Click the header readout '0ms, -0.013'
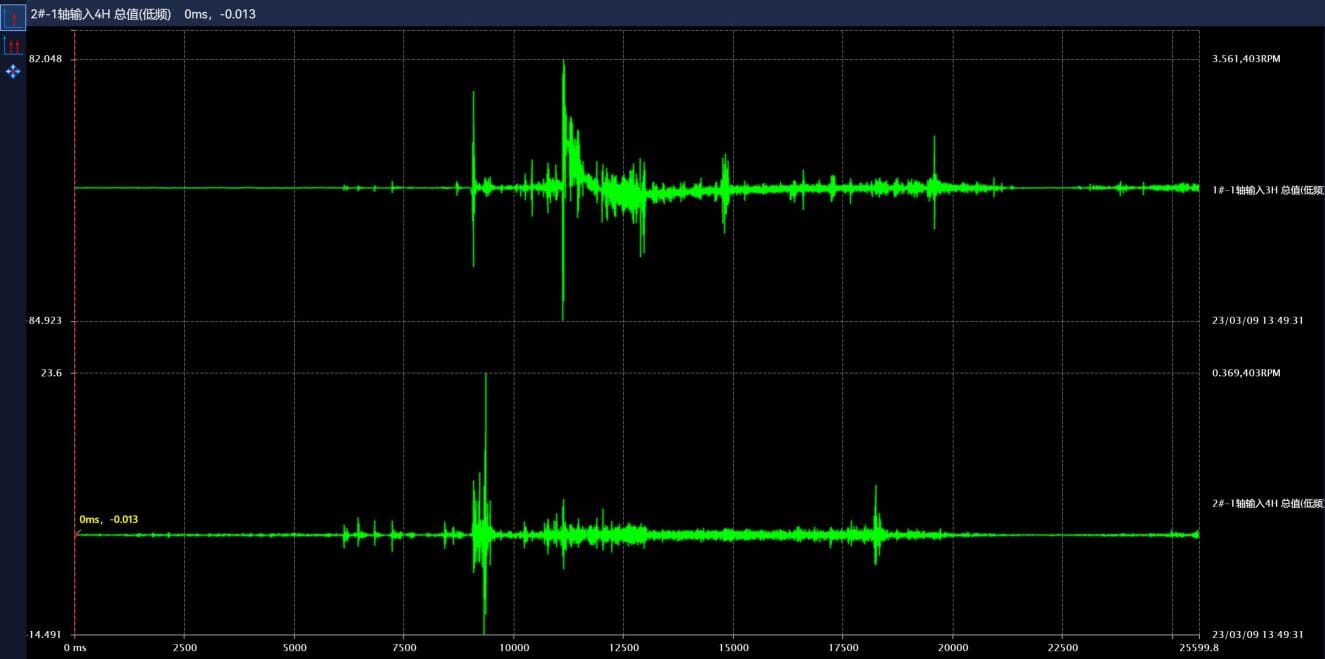Viewport: 1325px width, 659px height. (220, 14)
